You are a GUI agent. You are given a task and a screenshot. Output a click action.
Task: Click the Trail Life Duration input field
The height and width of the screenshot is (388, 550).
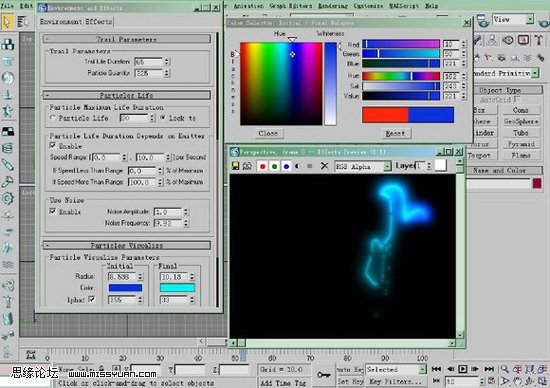coord(148,62)
